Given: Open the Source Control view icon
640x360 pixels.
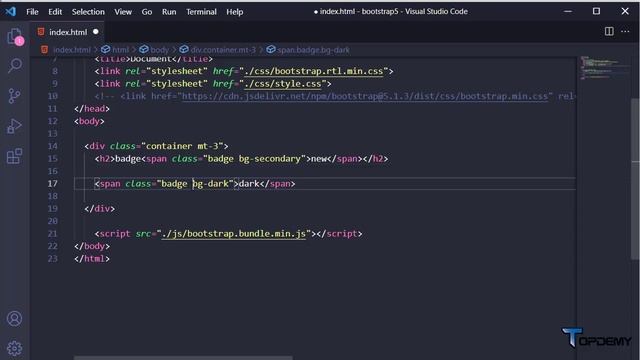Looking at the screenshot, I should pyautogui.click(x=15, y=96).
